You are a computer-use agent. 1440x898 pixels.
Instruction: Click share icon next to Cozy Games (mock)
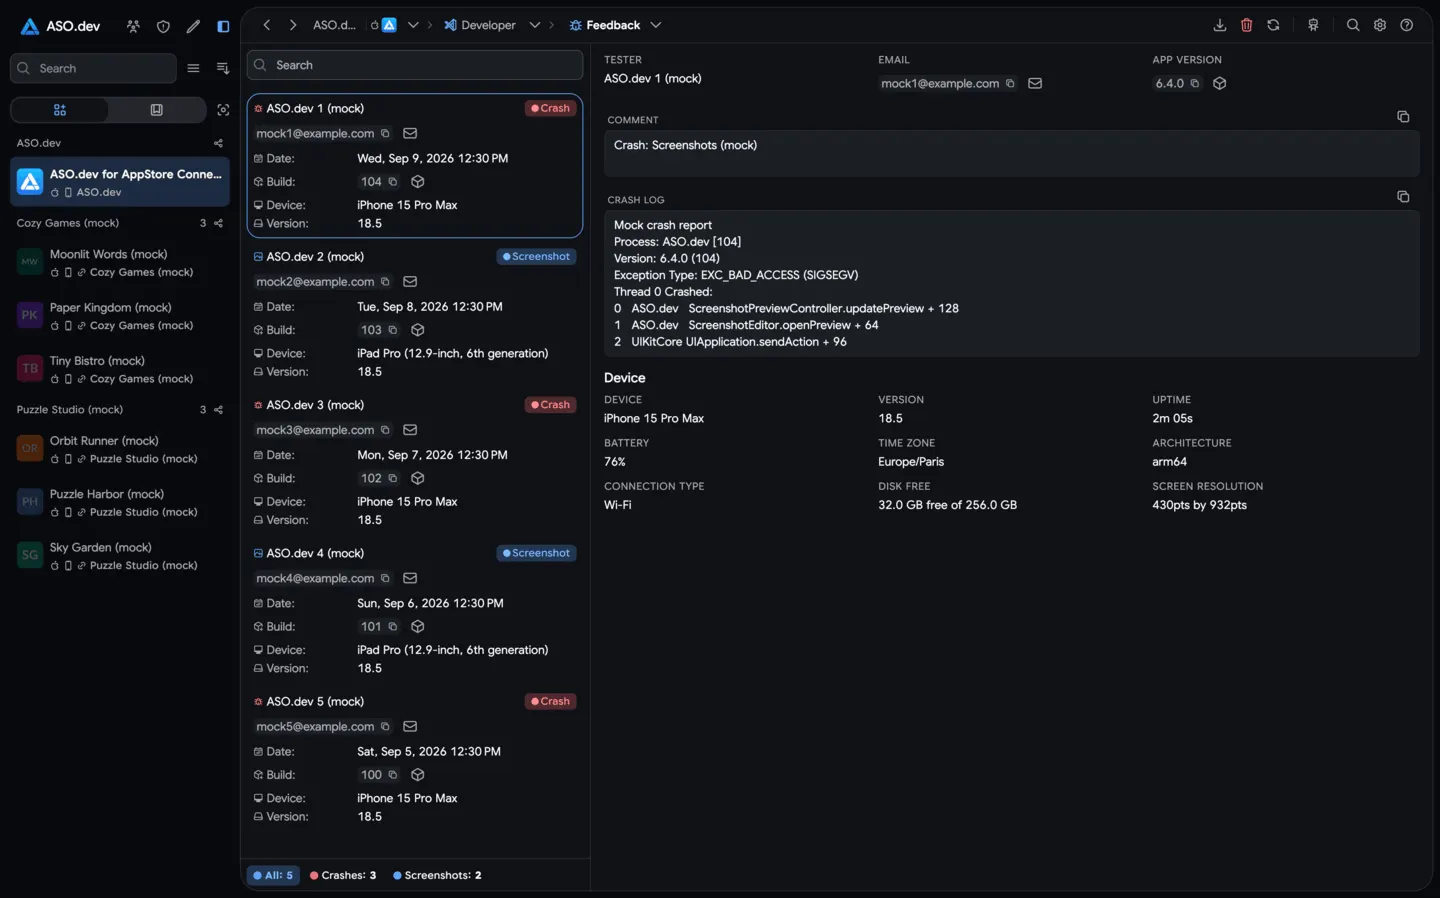[x=218, y=223]
